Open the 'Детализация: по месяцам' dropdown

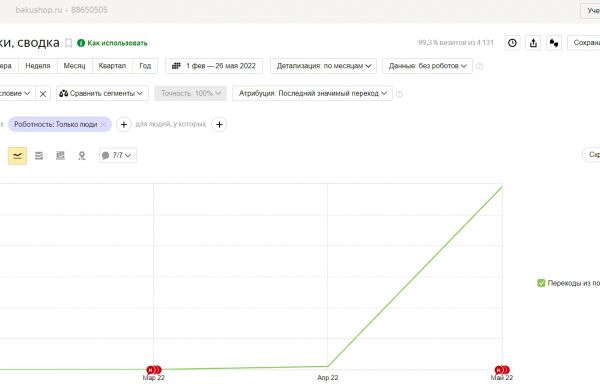[x=323, y=66]
